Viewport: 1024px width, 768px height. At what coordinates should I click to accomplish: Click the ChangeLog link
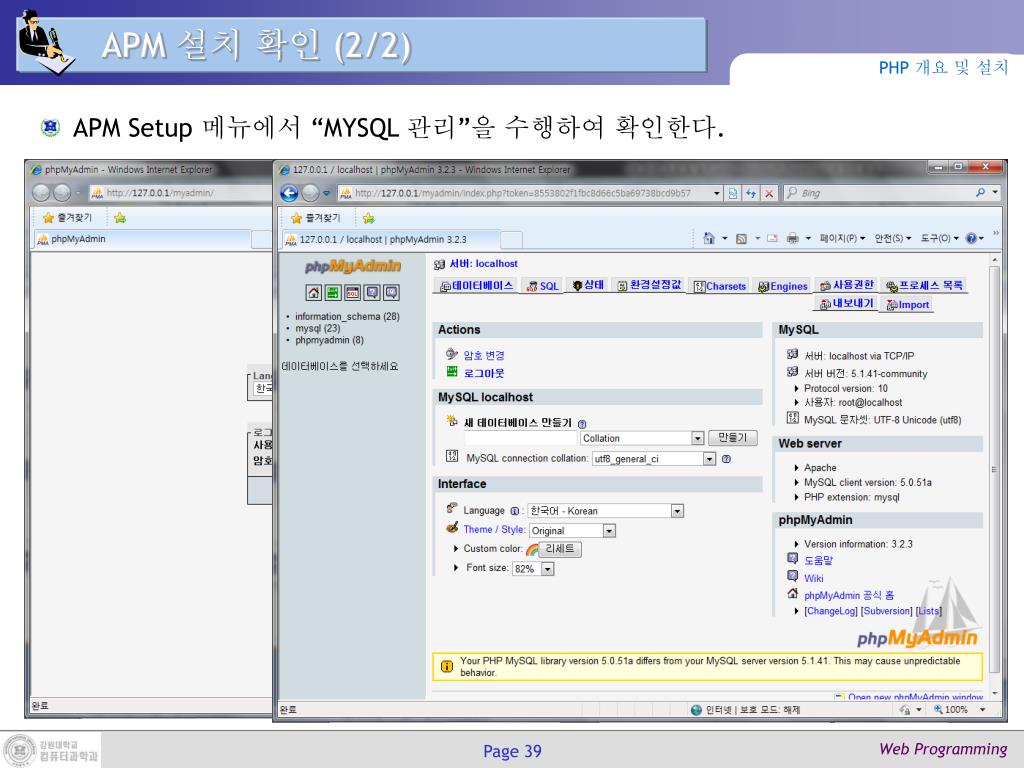[x=831, y=611]
